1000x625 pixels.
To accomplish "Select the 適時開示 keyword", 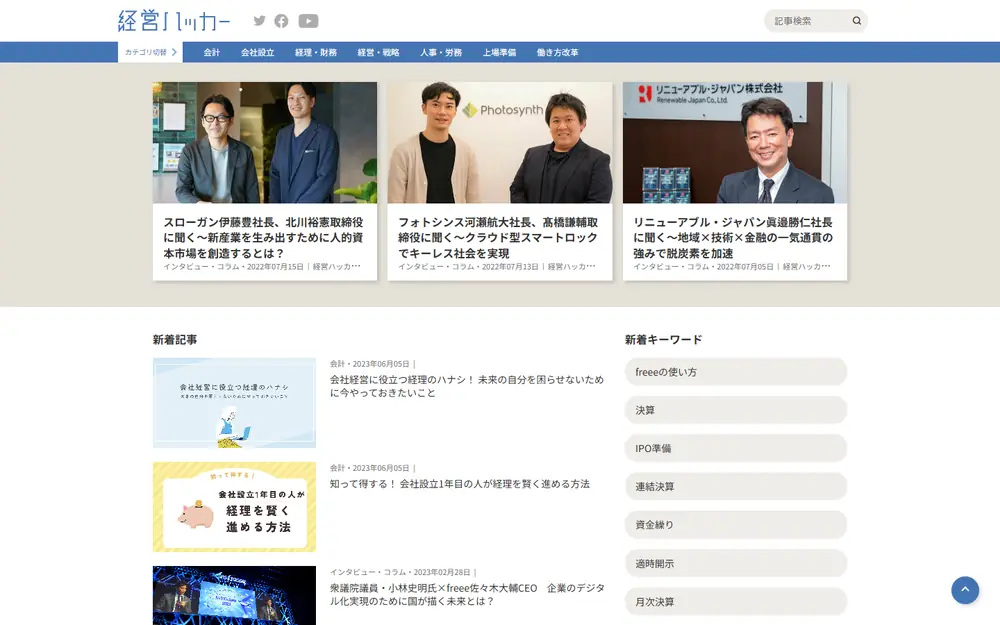I will [735, 564].
